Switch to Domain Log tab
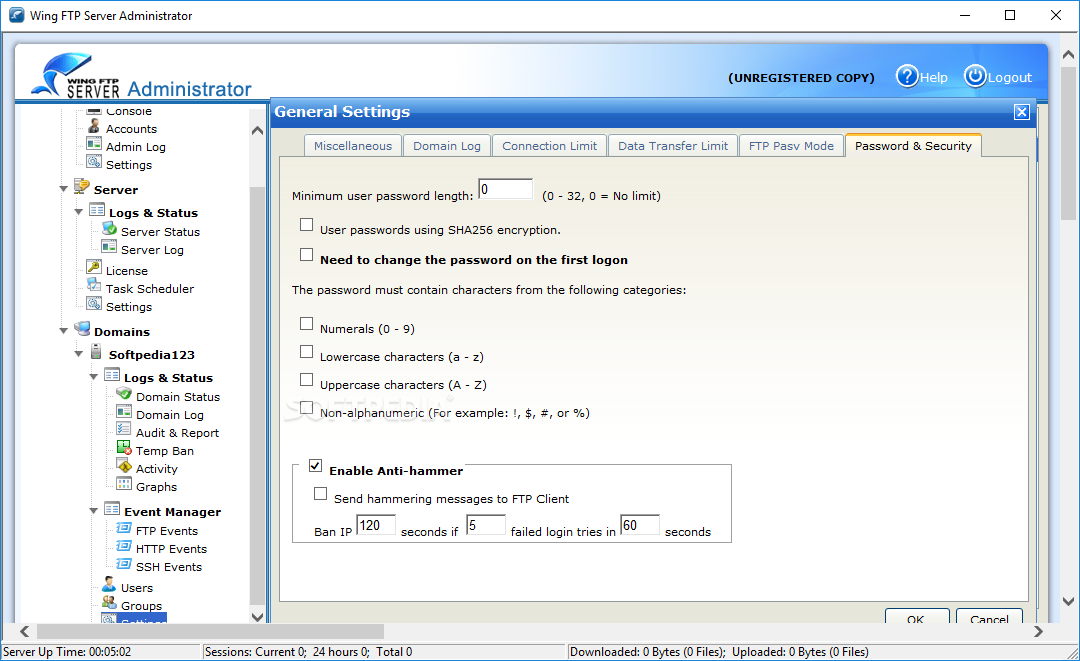Image resolution: width=1080 pixels, height=661 pixels. click(x=447, y=146)
